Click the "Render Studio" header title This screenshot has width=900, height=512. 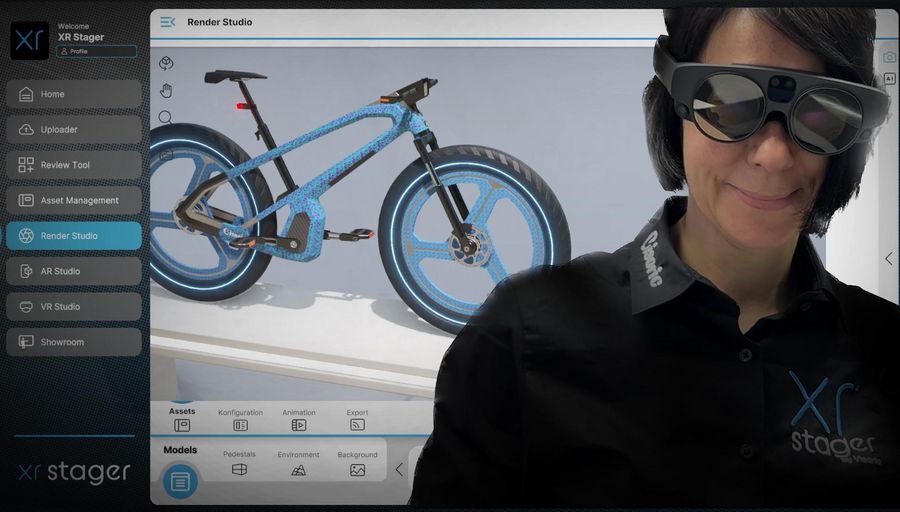pos(220,22)
